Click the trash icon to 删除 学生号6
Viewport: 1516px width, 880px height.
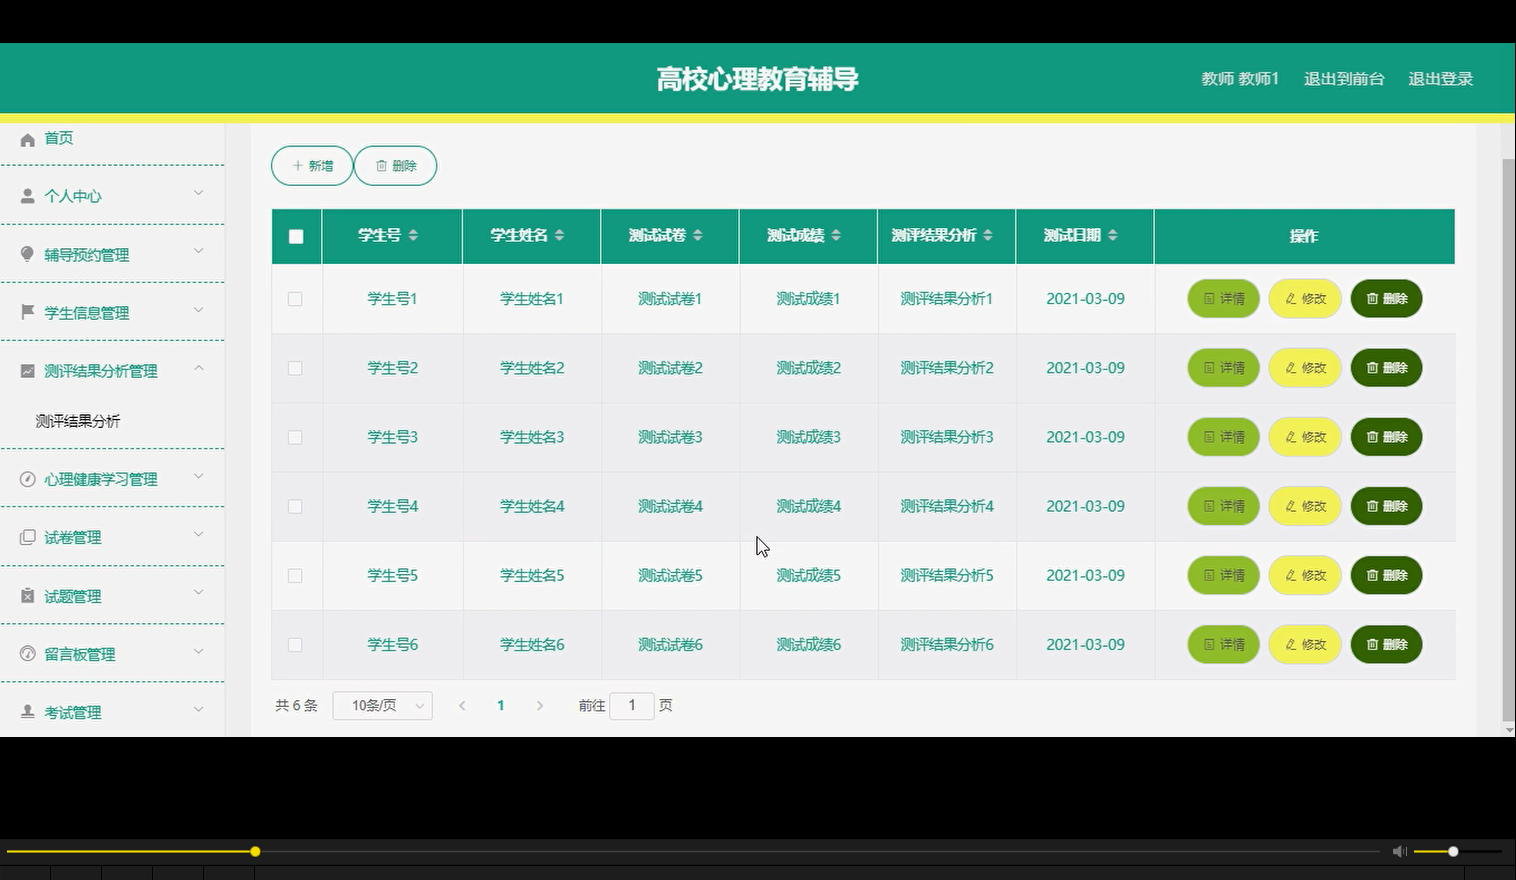[x=1371, y=644]
